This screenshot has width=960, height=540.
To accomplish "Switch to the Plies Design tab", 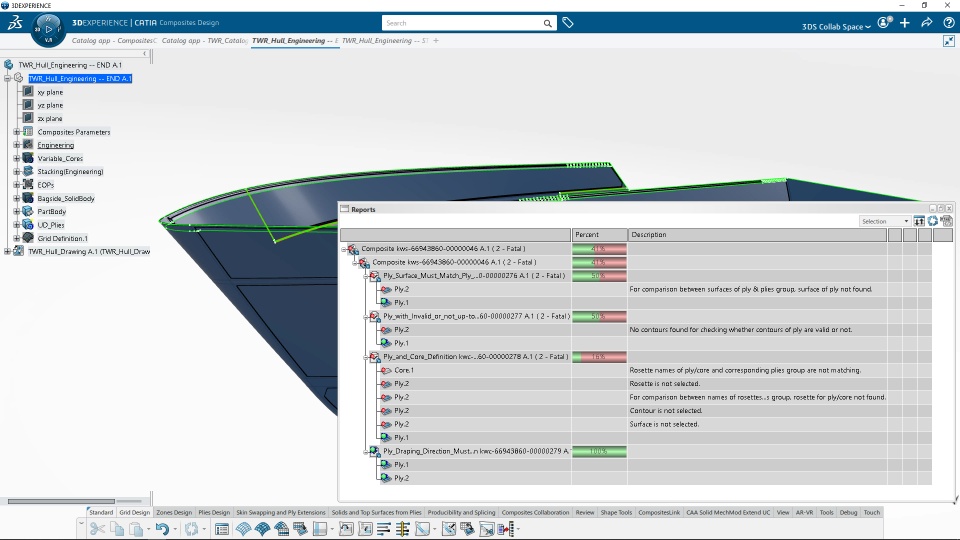I will click(214, 512).
